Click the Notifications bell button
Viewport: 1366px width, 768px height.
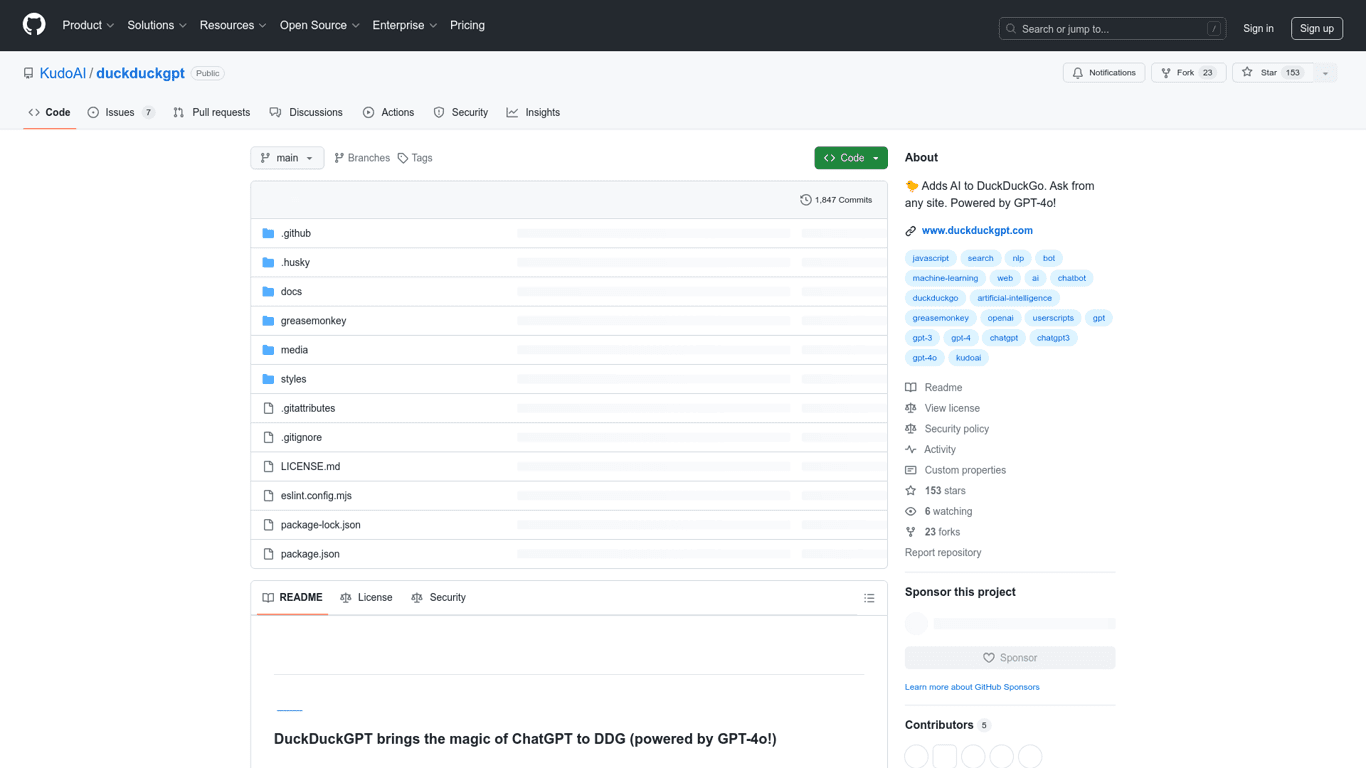[x=1103, y=73]
